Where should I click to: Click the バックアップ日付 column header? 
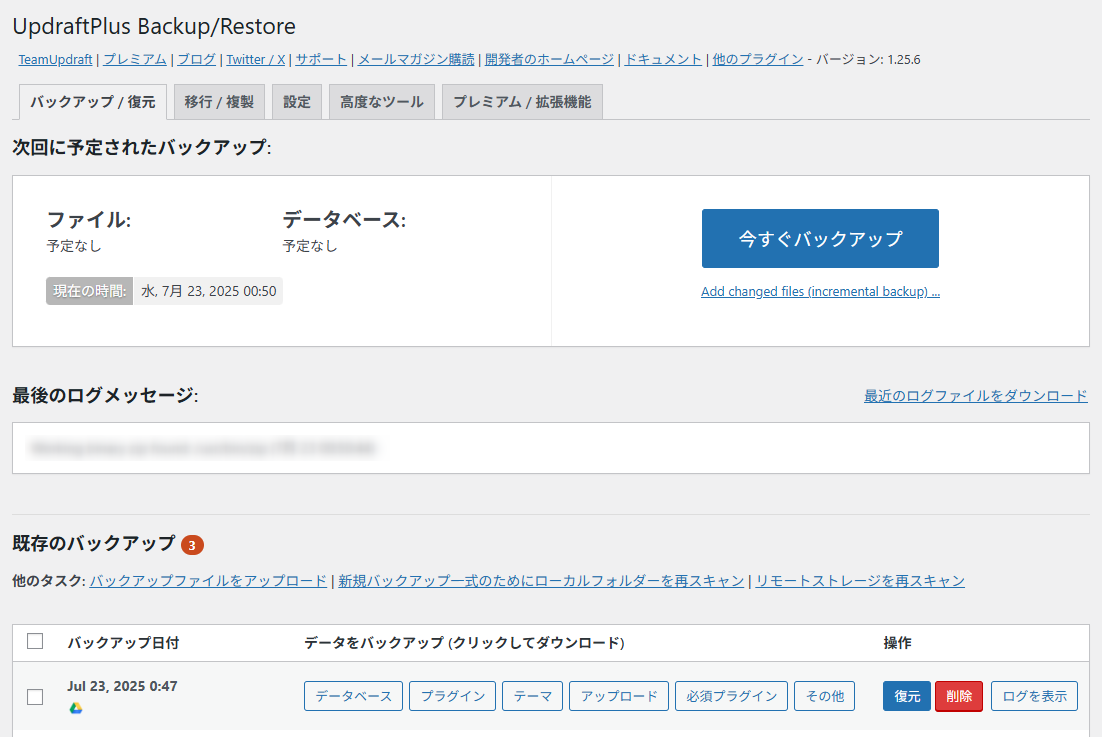123,642
